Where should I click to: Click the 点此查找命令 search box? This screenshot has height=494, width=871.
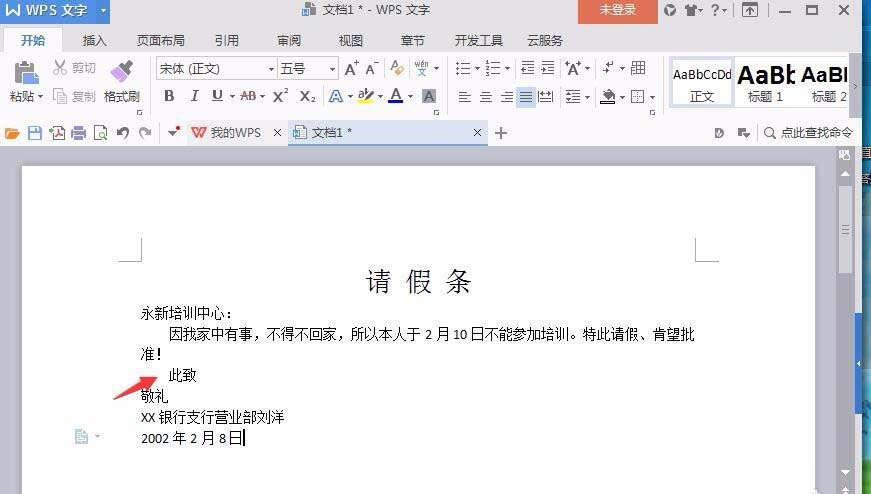click(808, 133)
